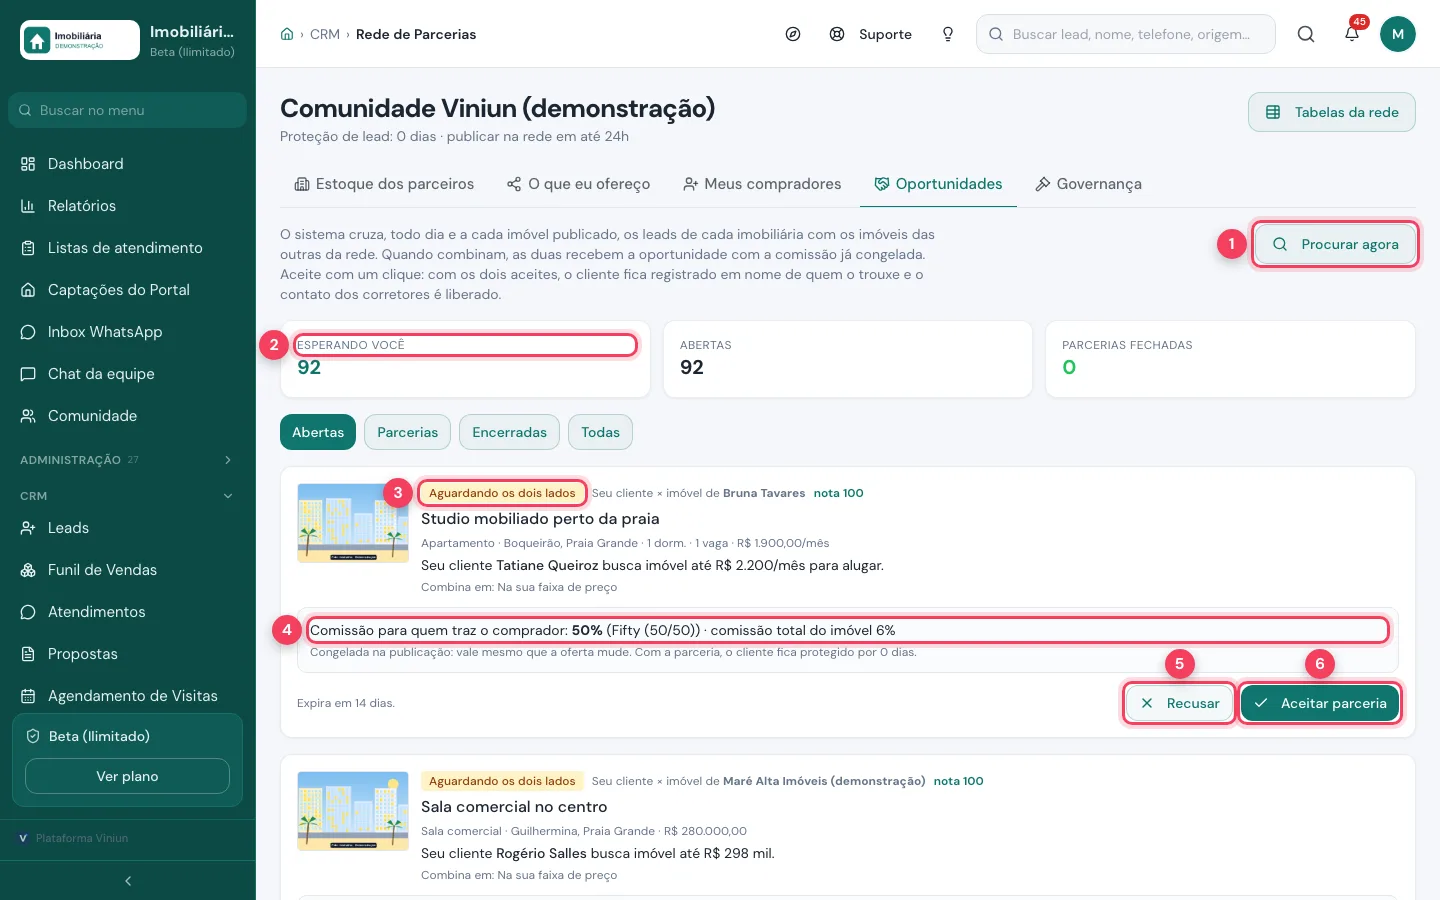Open Atendimentos in sidebar

pyautogui.click(x=127, y=612)
